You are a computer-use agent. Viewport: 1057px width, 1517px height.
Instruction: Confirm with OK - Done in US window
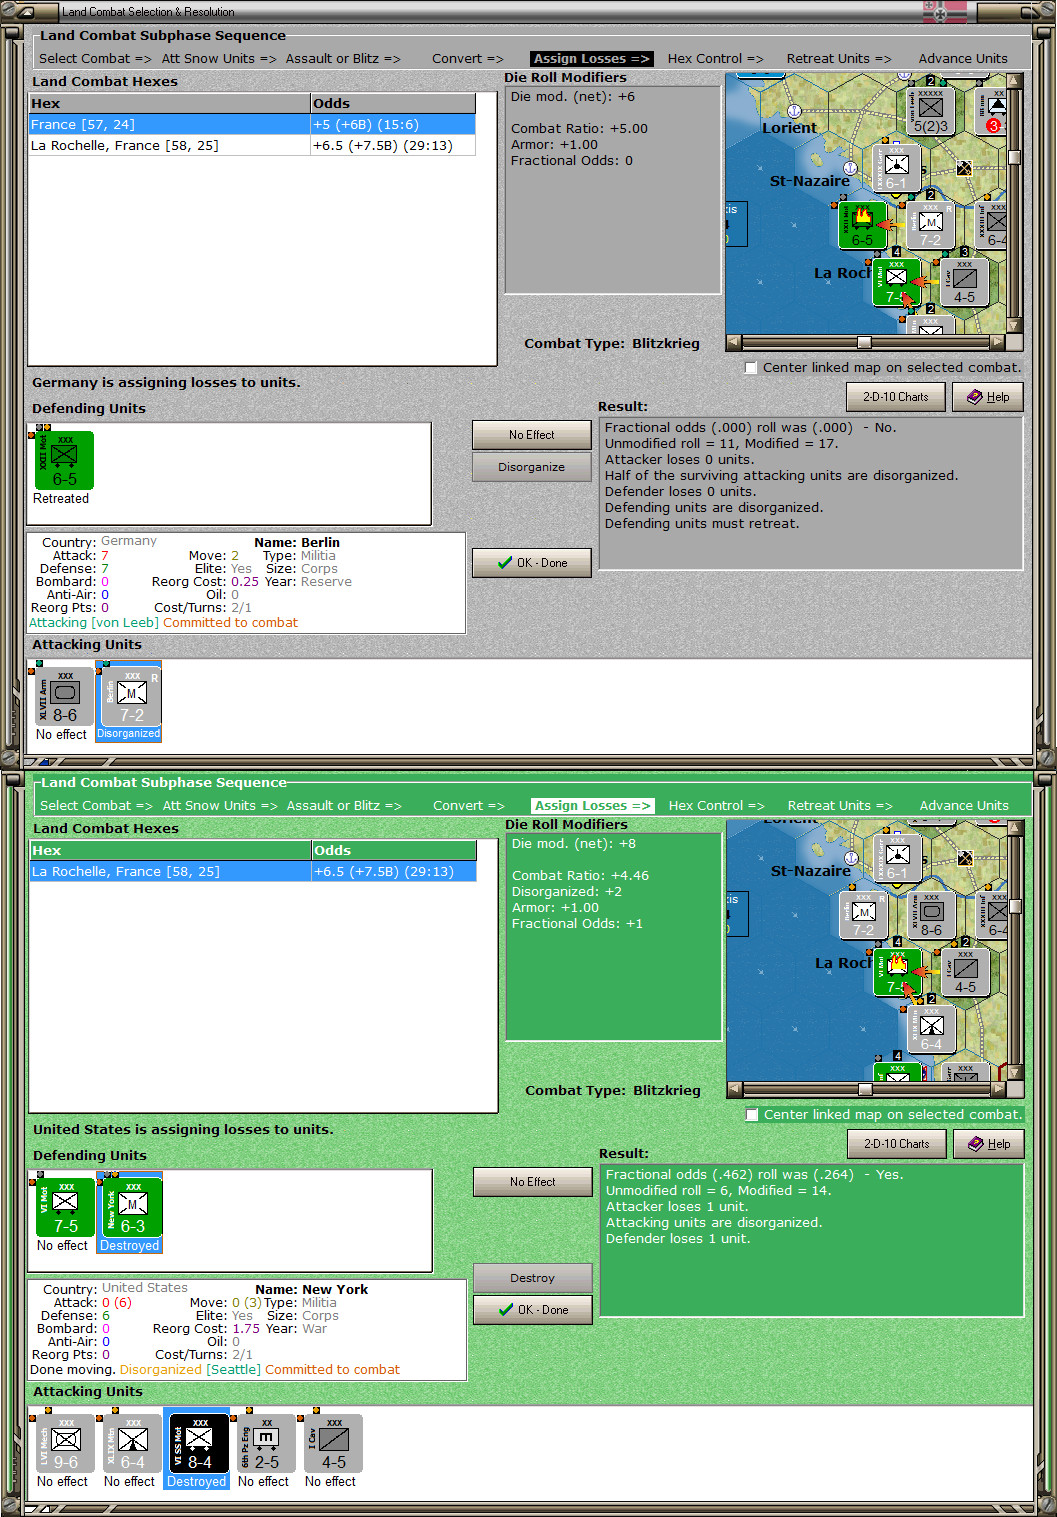point(532,1310)
